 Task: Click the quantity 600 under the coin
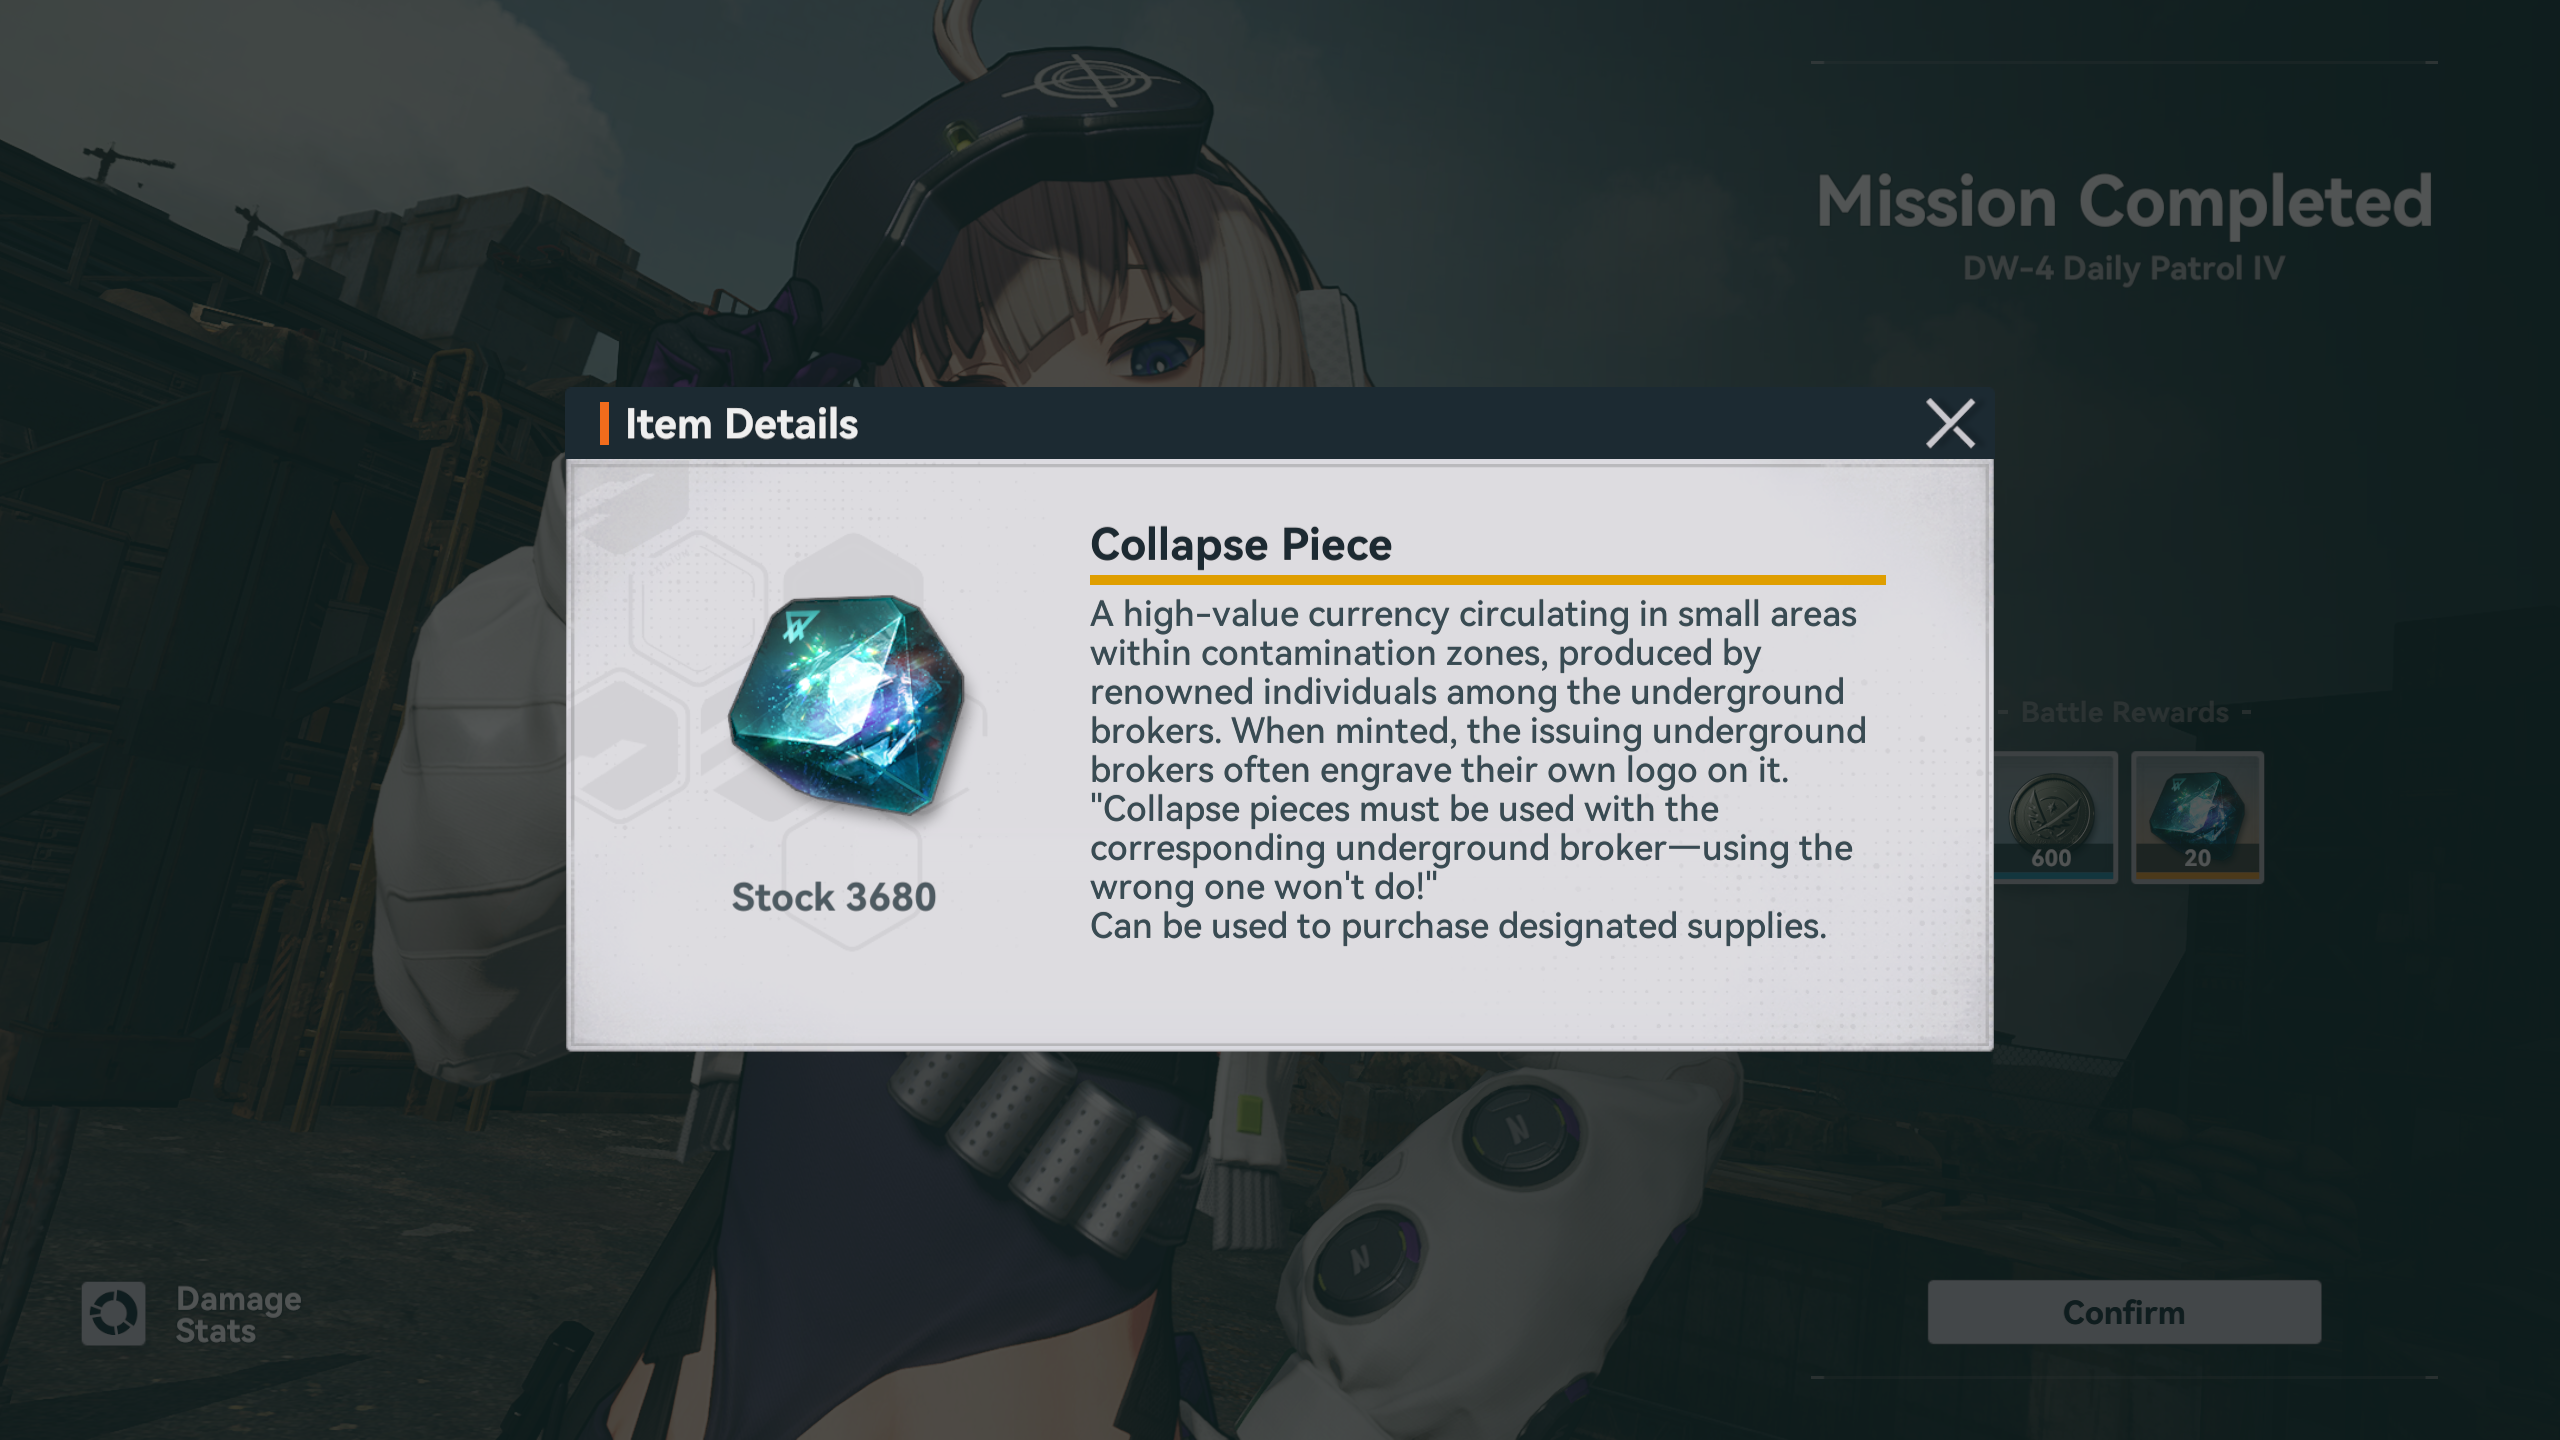tap(2051, 858)
